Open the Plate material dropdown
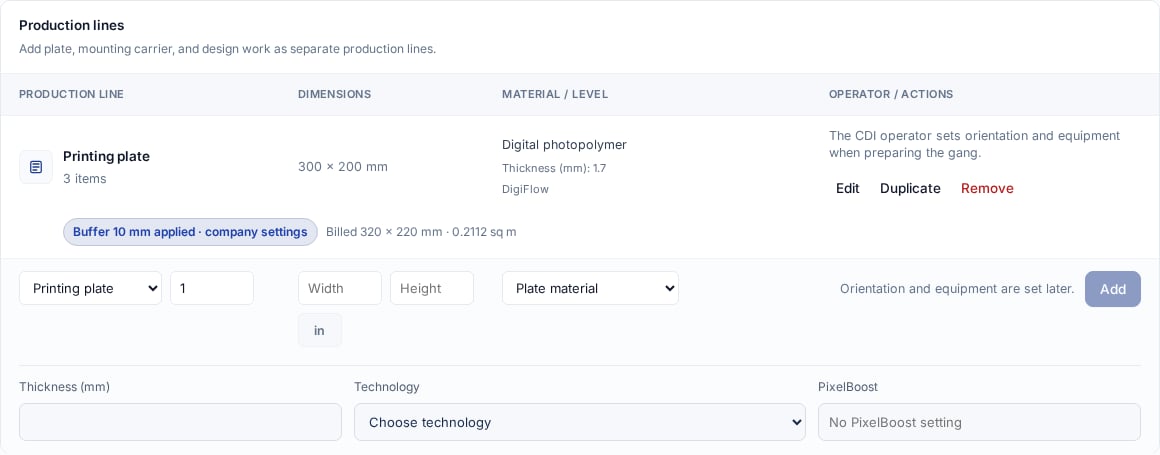1160x455 pixels. coord(590,289)
